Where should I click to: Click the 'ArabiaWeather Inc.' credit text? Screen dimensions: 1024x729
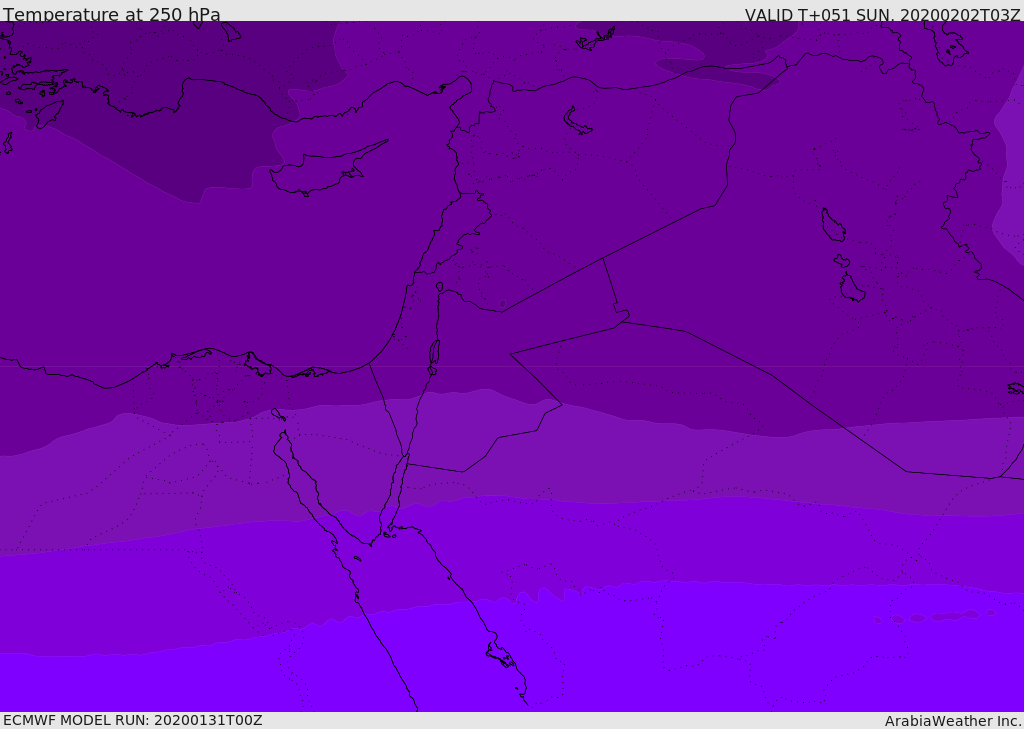pyautogui.click(x=954, y=721)
